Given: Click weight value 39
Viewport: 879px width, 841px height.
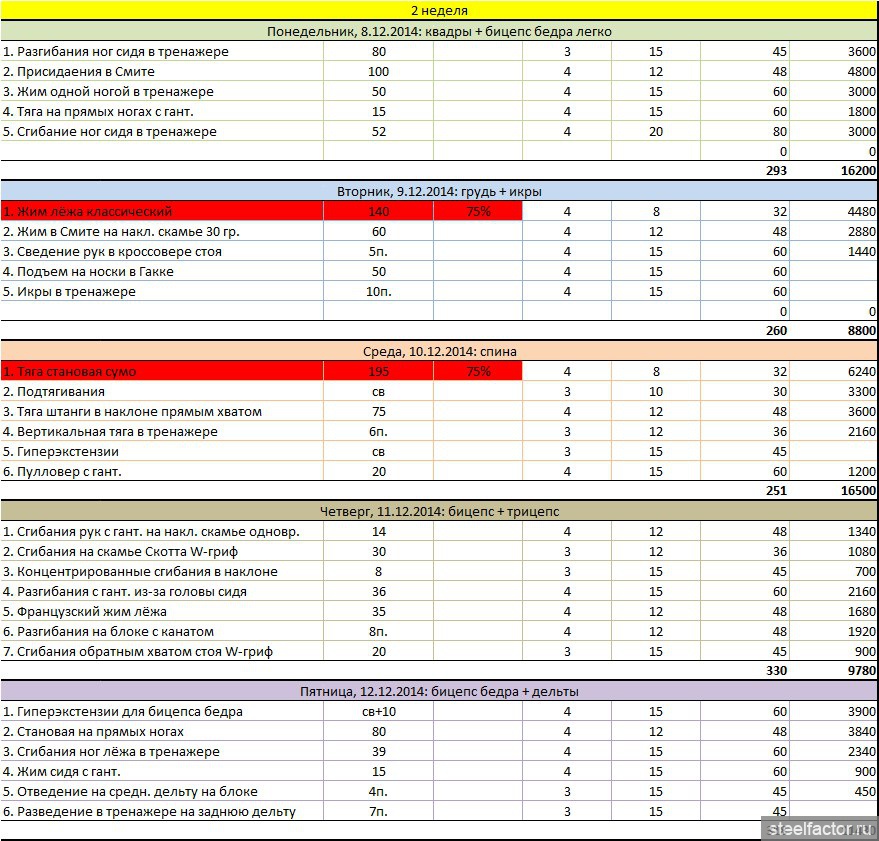Looking at the screenshot, I should [378, 752].
